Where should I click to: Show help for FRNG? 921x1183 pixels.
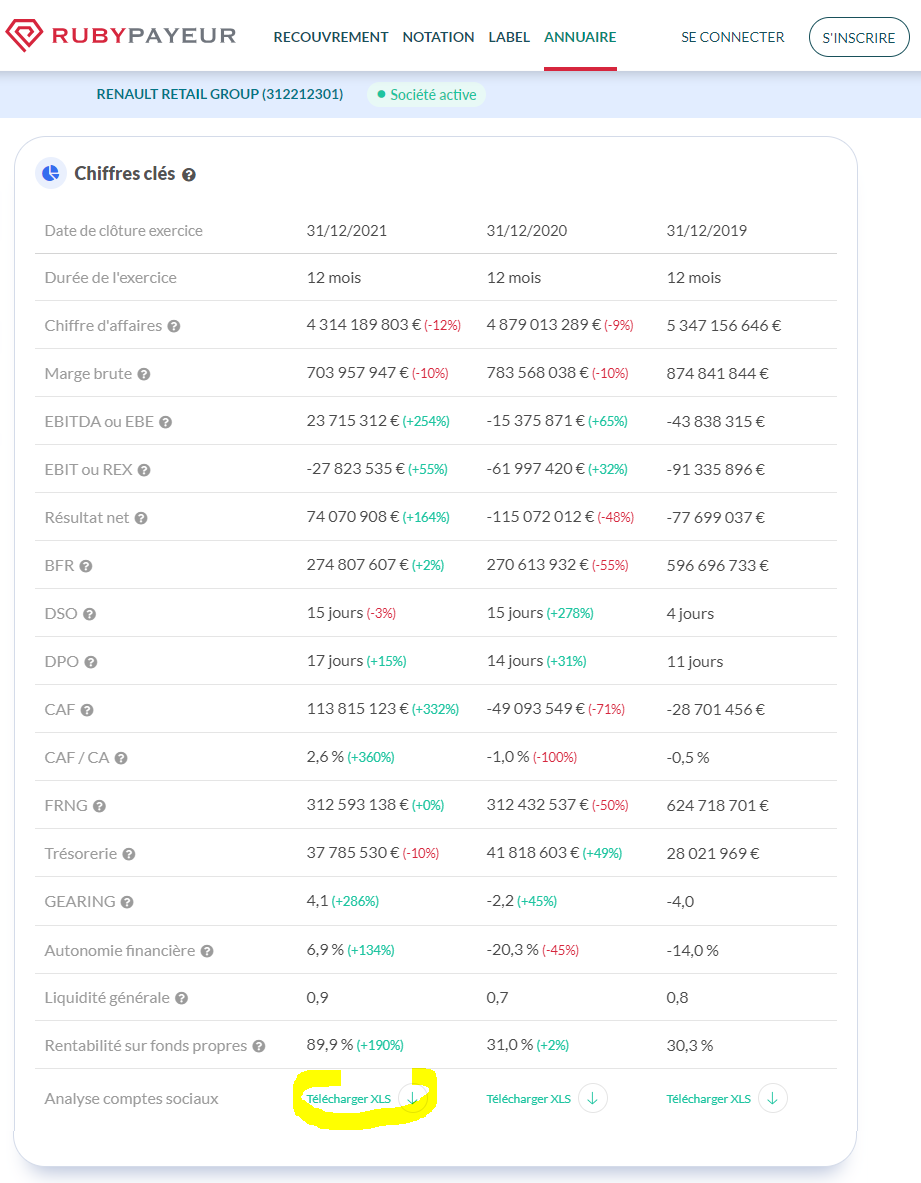(x=100, y=807)
